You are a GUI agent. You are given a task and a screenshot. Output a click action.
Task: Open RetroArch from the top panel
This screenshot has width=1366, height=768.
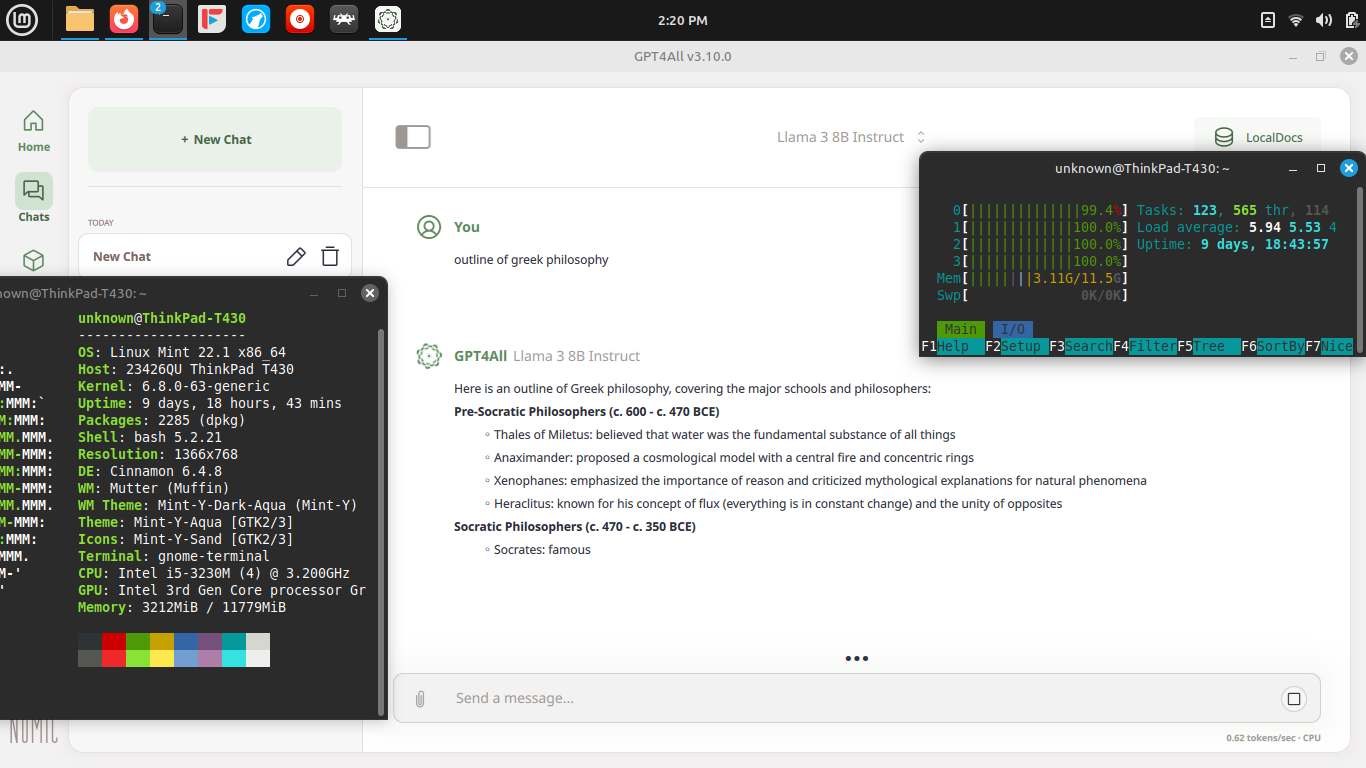(344, 19)
